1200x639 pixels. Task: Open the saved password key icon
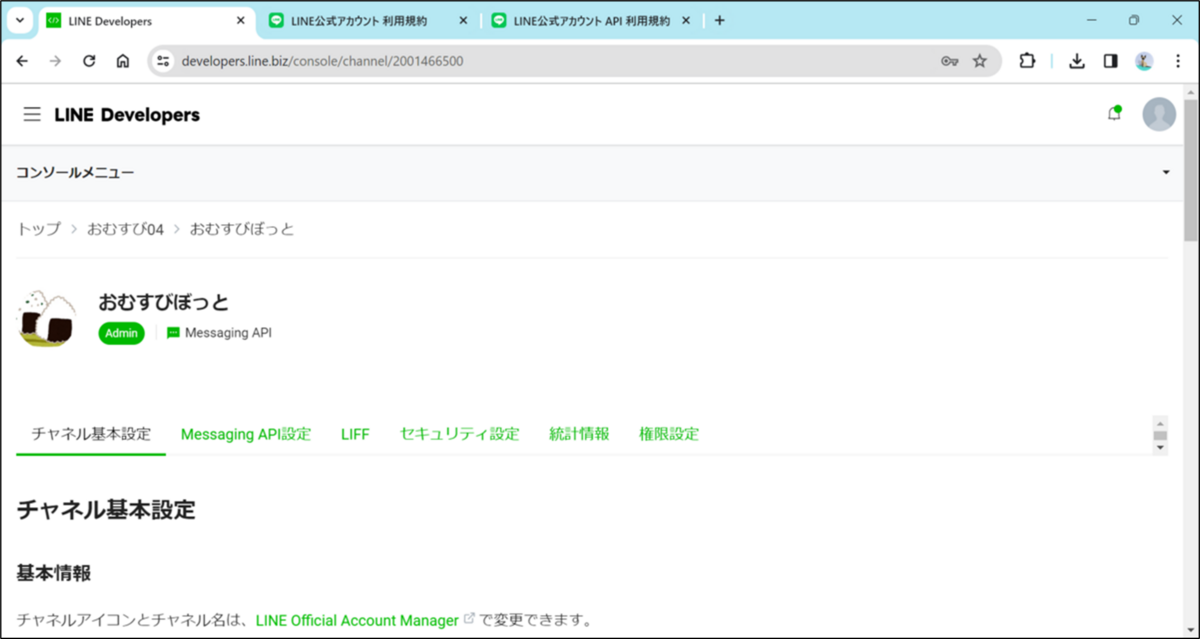950,61
